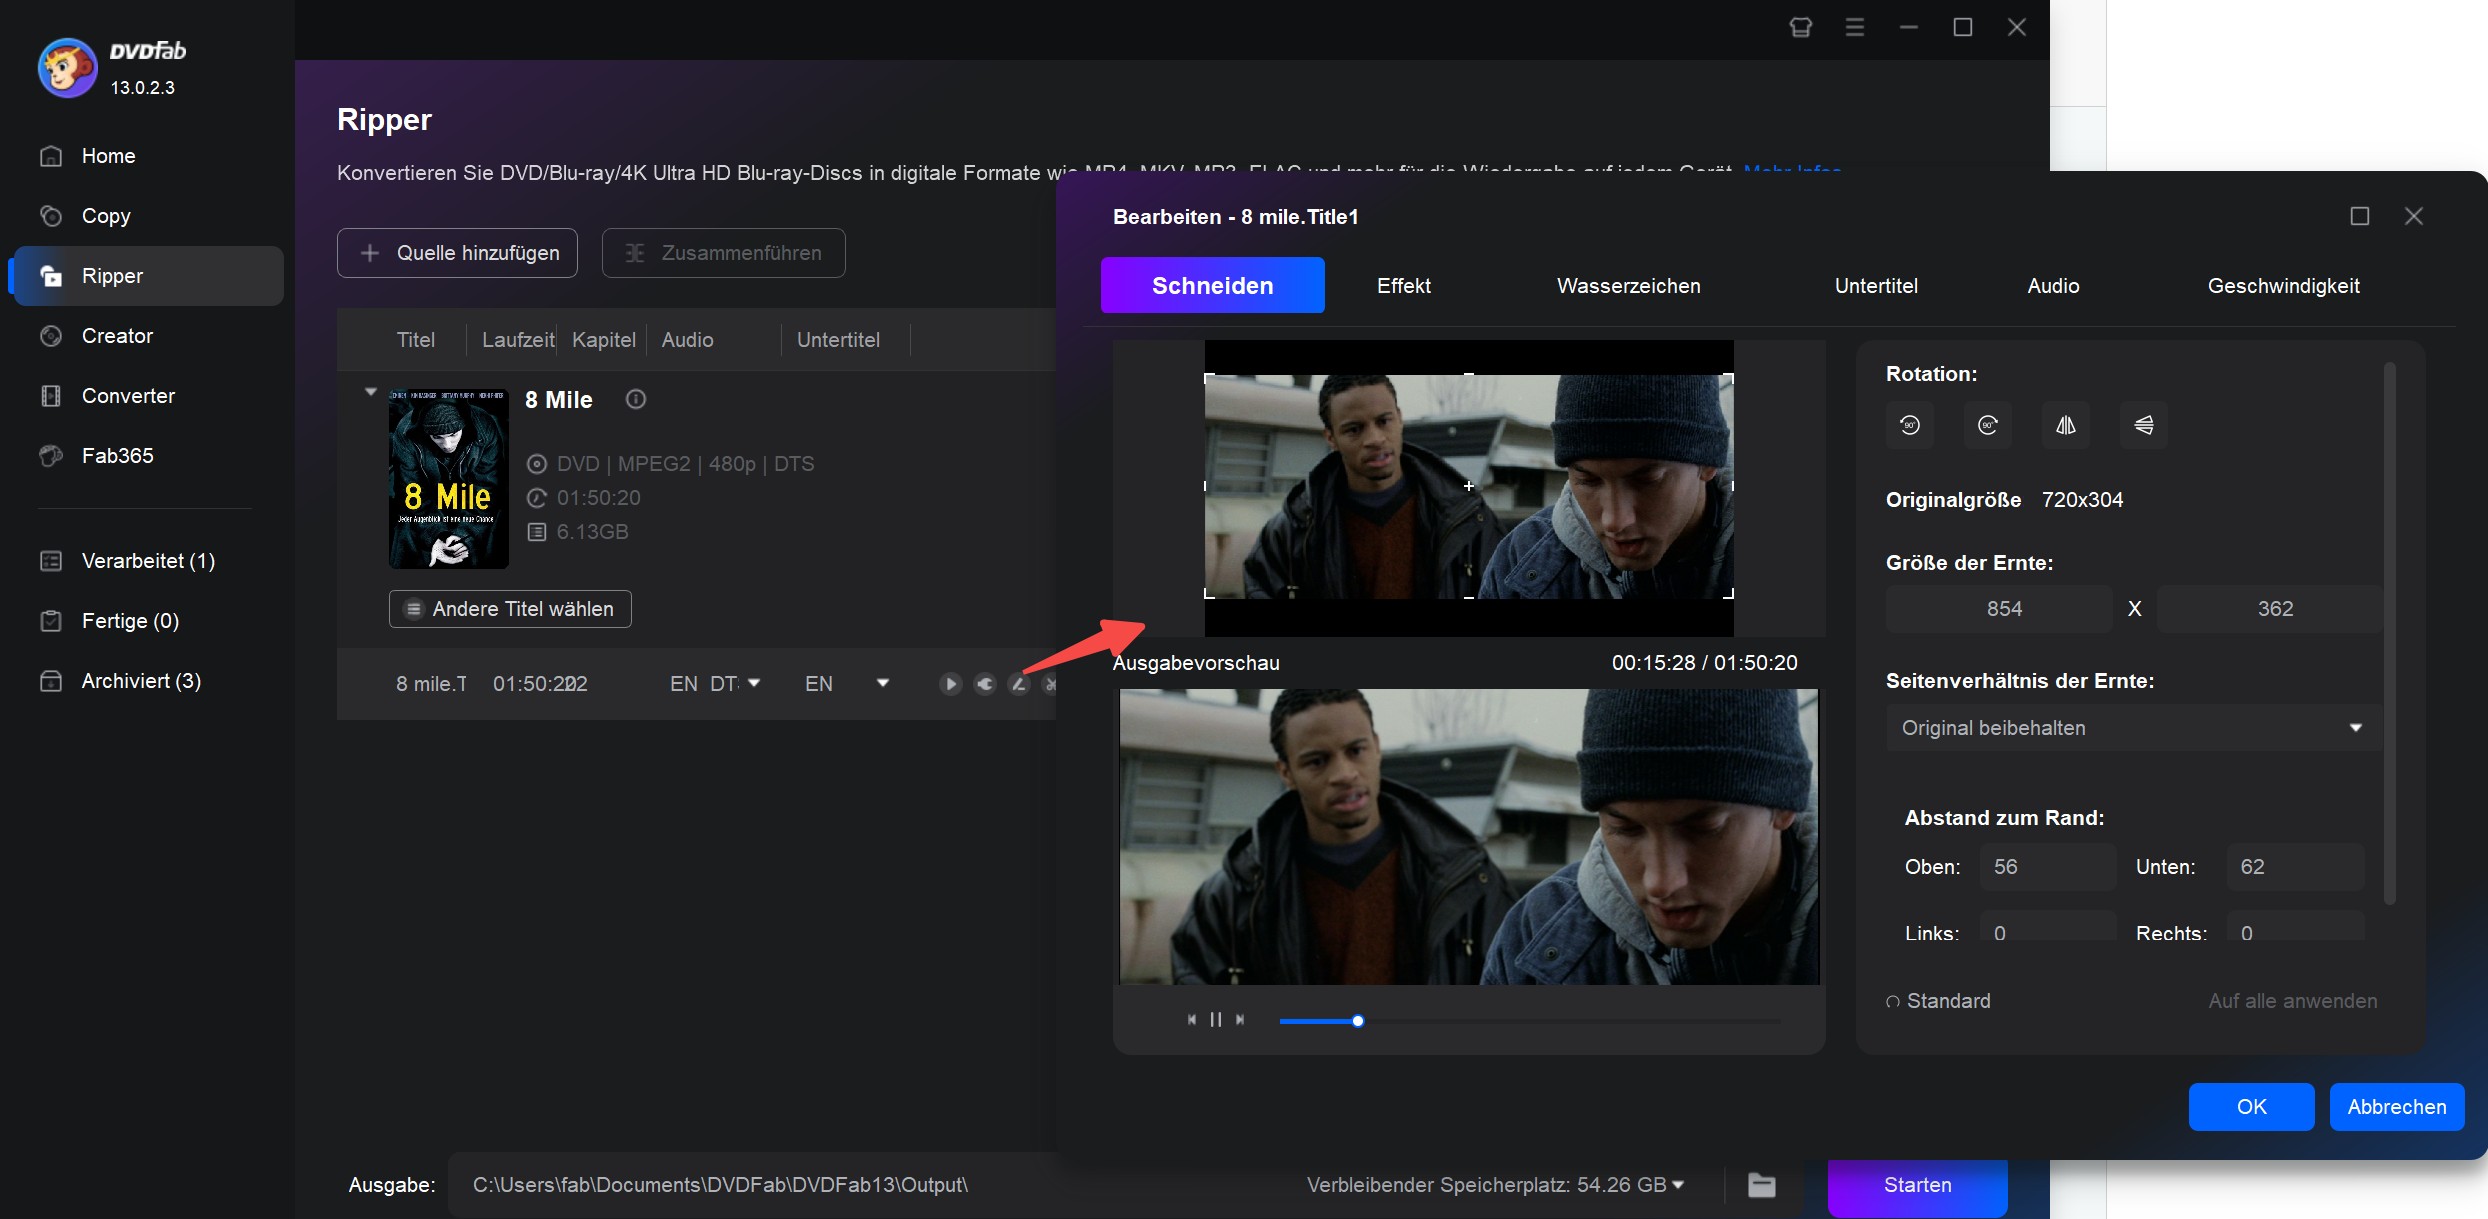
Task: Expand the audio track EN DTS dropdown
Action: point(754,683)
